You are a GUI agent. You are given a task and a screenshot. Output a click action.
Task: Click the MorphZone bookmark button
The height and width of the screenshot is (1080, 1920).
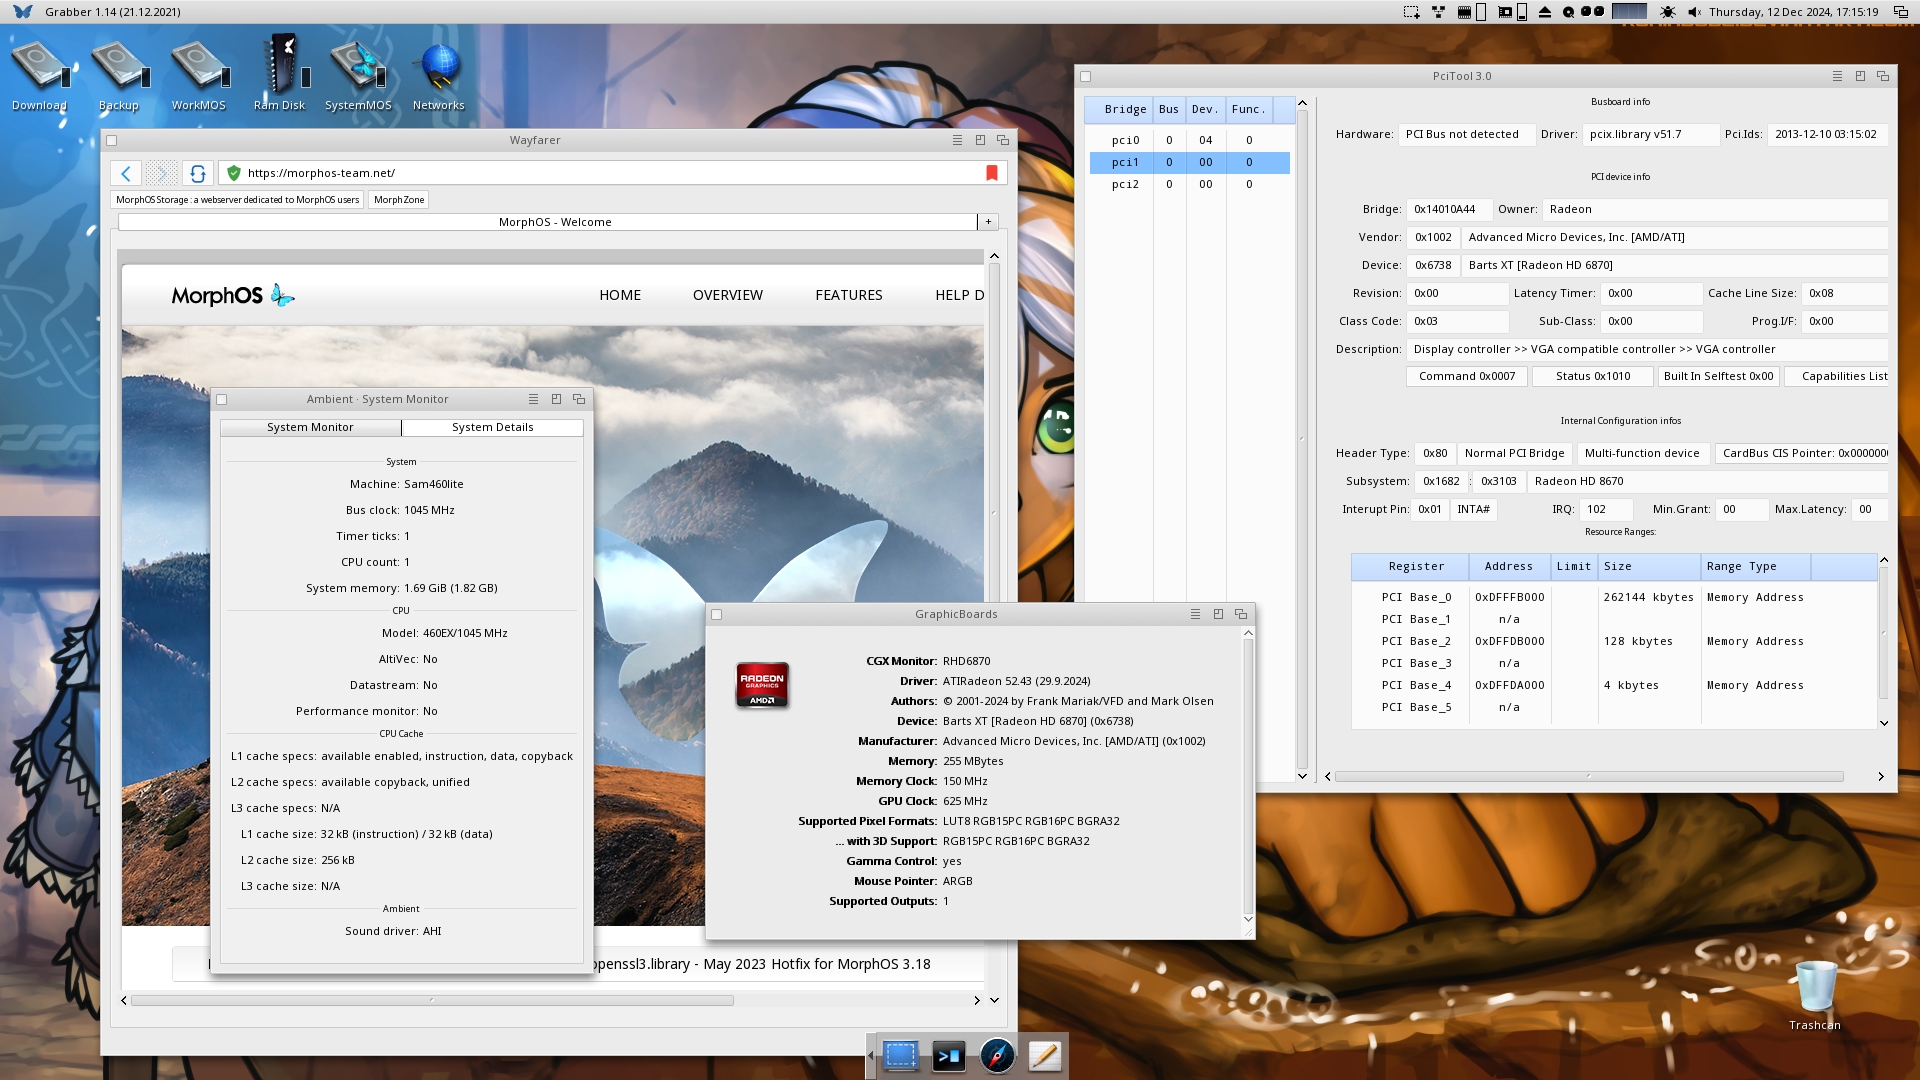tap(399, 200)
